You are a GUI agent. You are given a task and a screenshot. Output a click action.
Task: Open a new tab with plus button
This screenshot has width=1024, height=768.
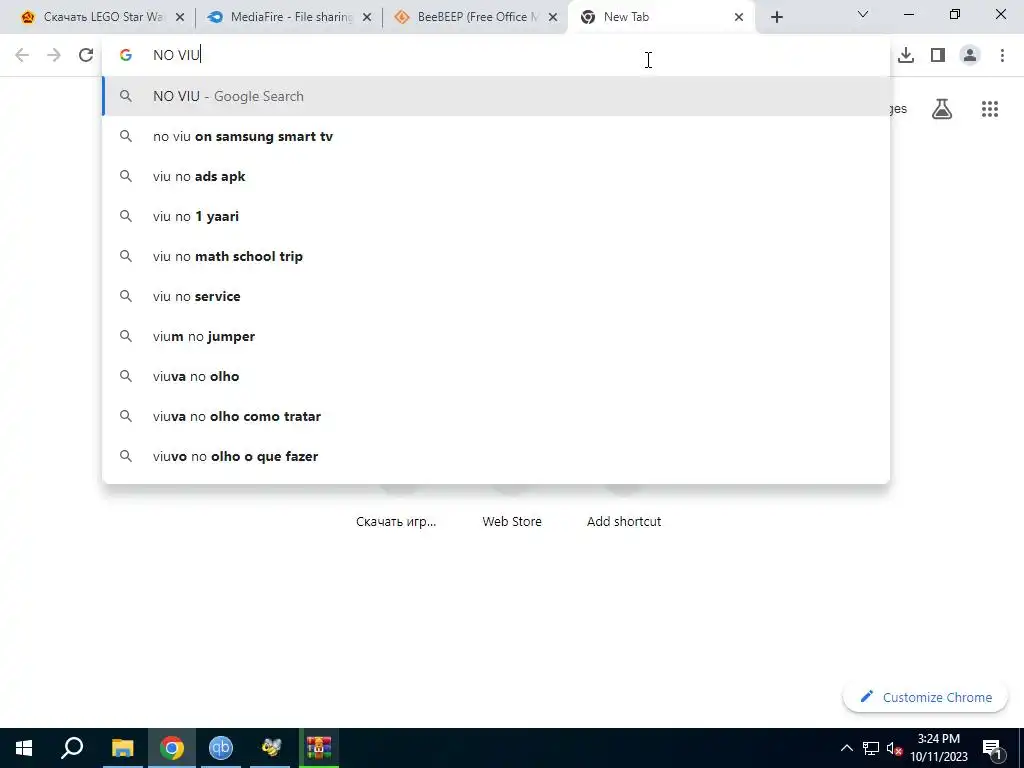(x=776, y=17)
